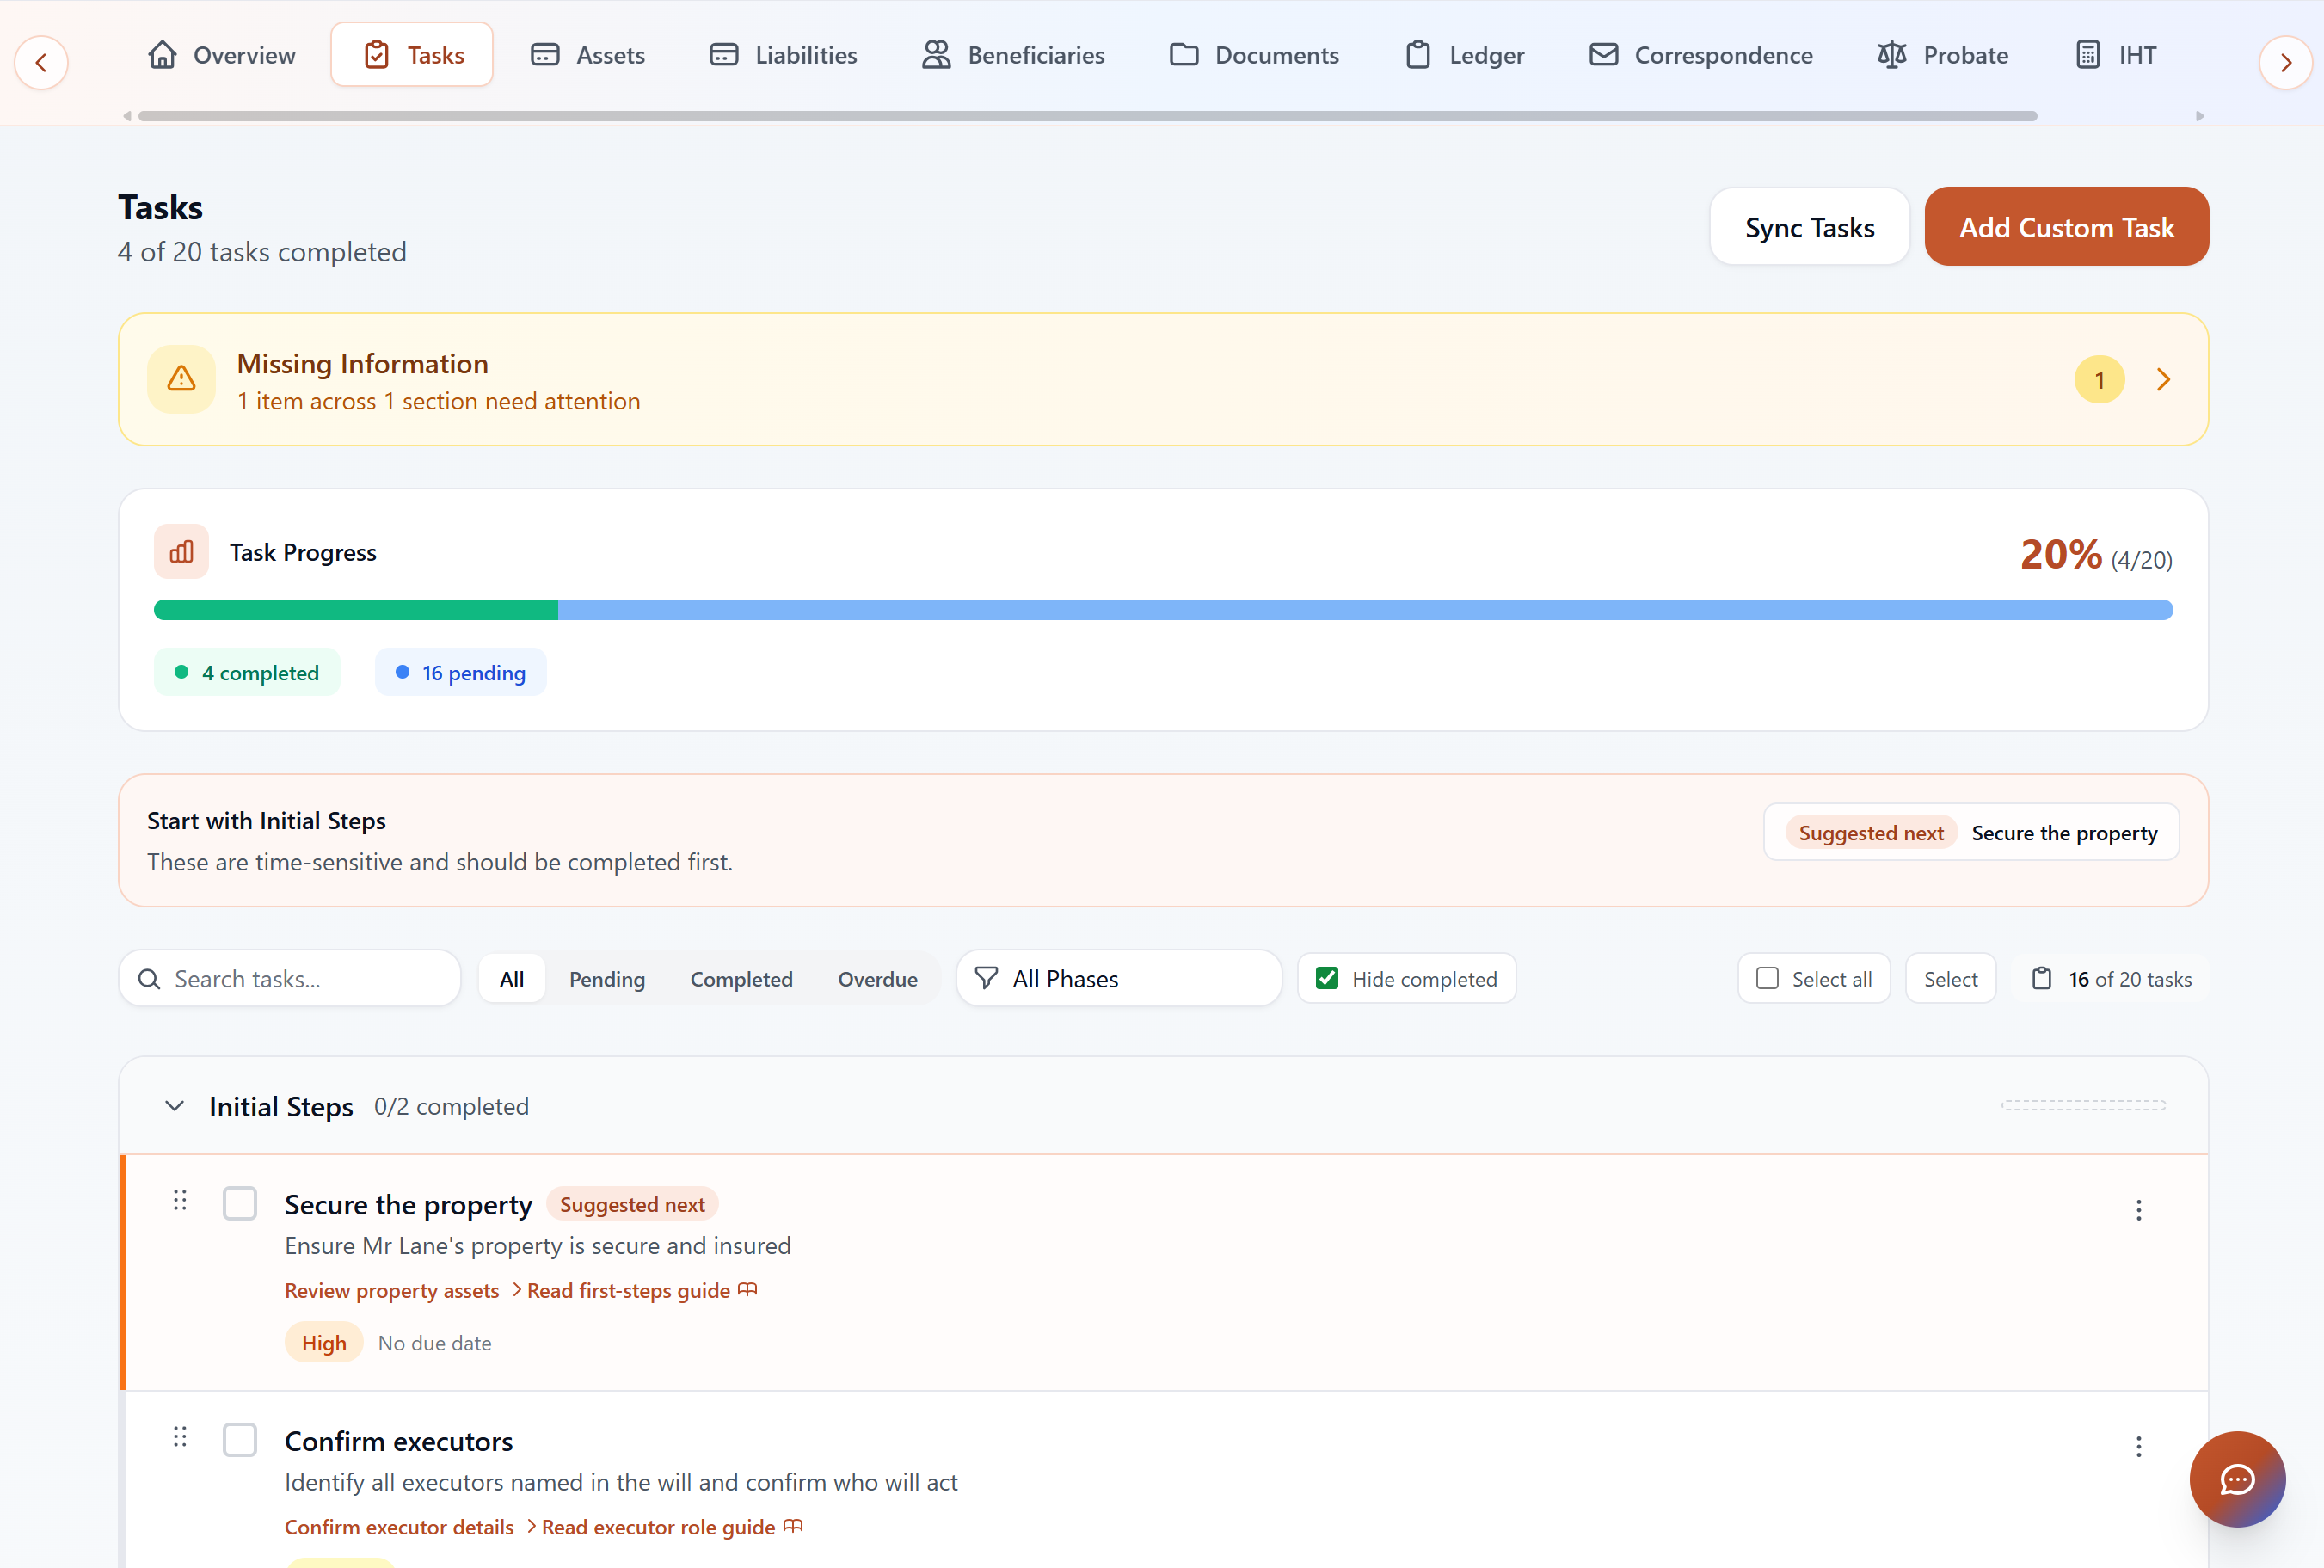
Task: Select the Probate scales icon
Action: tap(1893, 55)
